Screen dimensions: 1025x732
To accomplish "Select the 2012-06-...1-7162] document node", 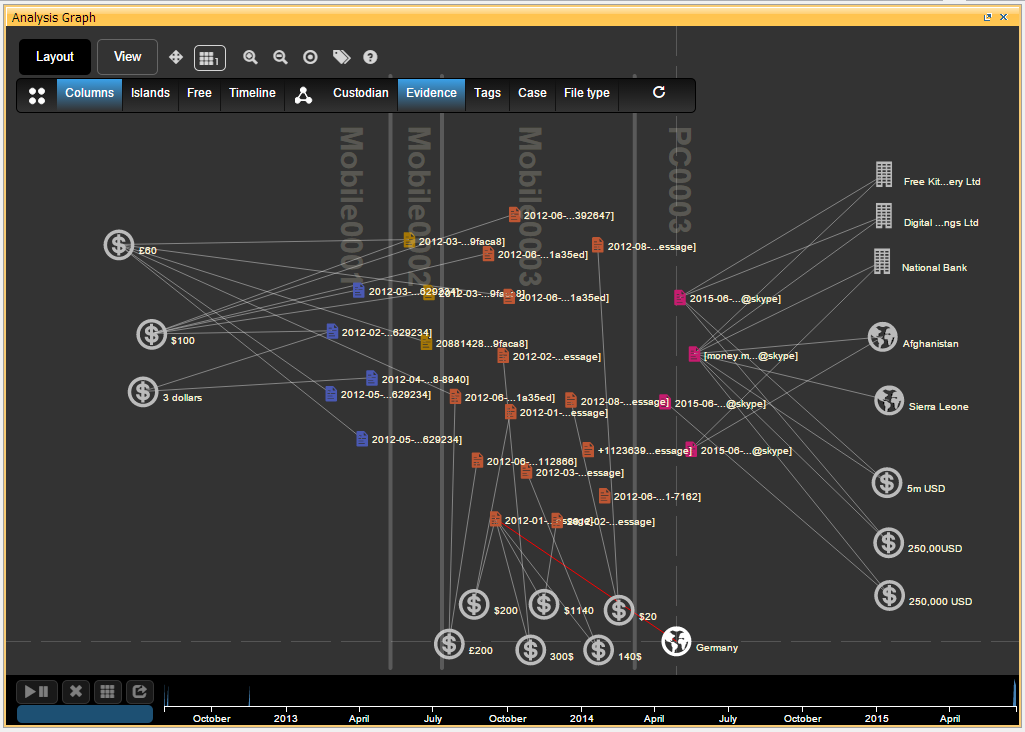I will tap(605, 496).
